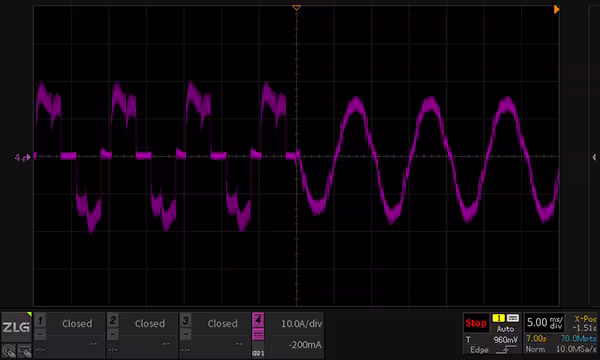Viewport: 600px width, 360px height.
Task: Open channel 2 Closed panel
Action: tap(150, 324)
